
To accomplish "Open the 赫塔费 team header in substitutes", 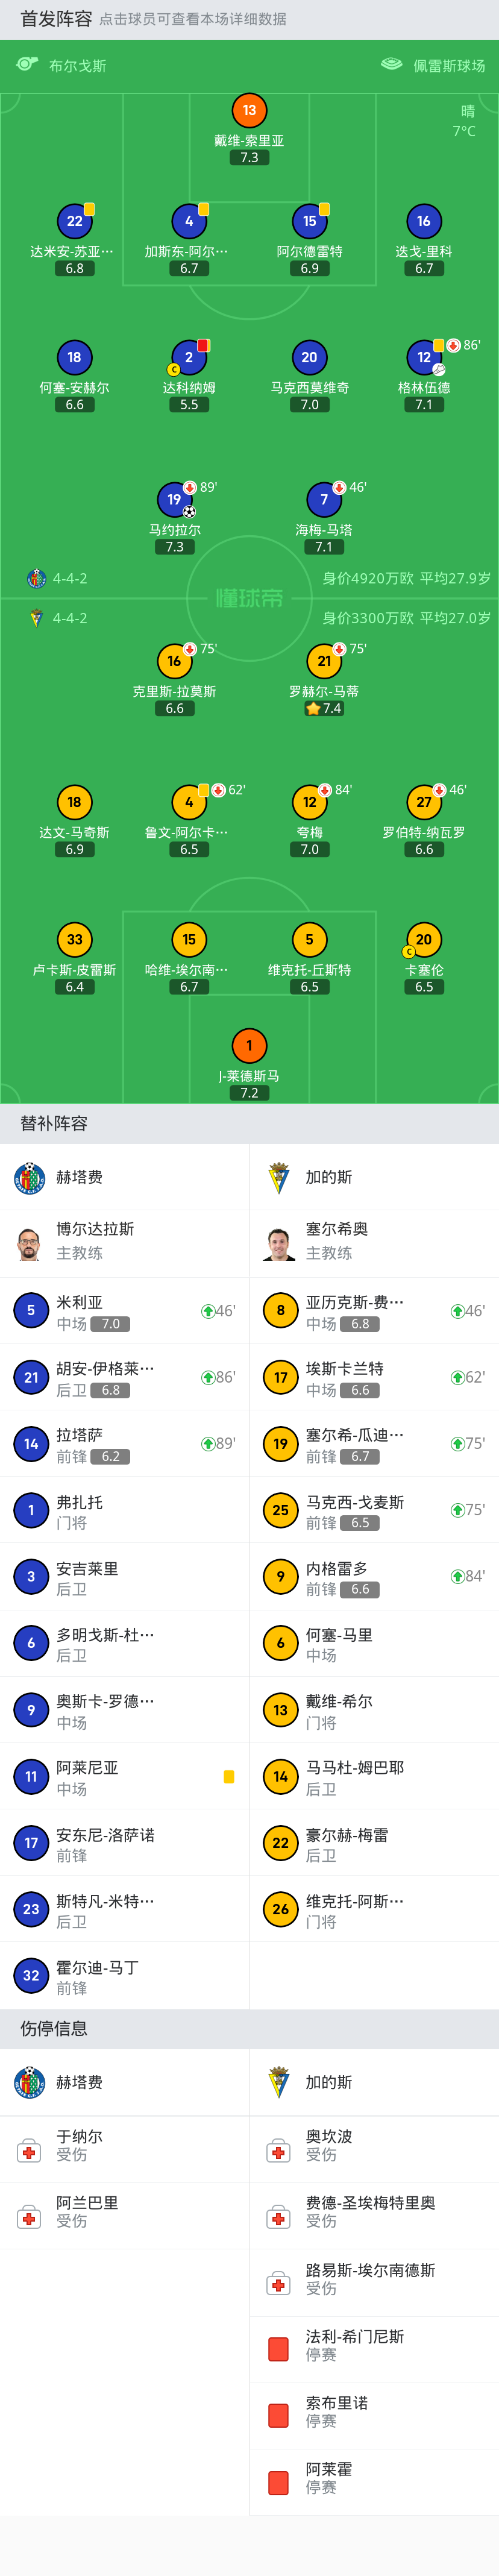I will click(124, 1177).
